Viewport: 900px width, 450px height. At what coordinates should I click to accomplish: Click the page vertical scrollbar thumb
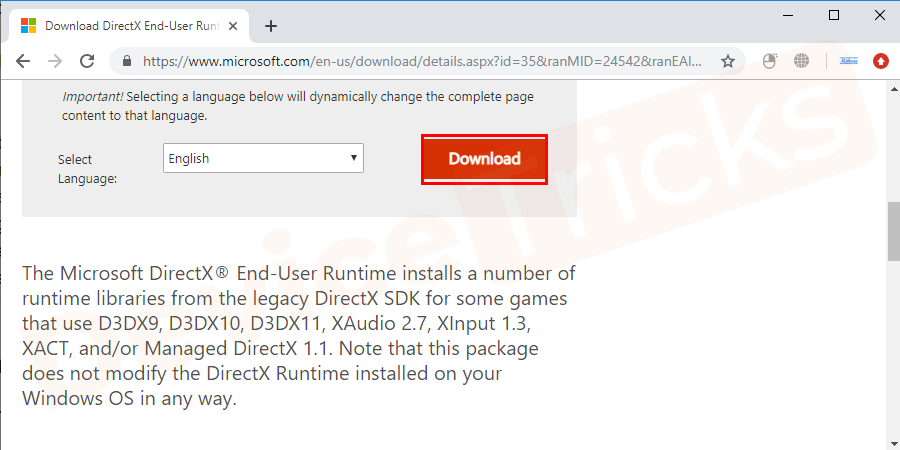tap(894, 231)
